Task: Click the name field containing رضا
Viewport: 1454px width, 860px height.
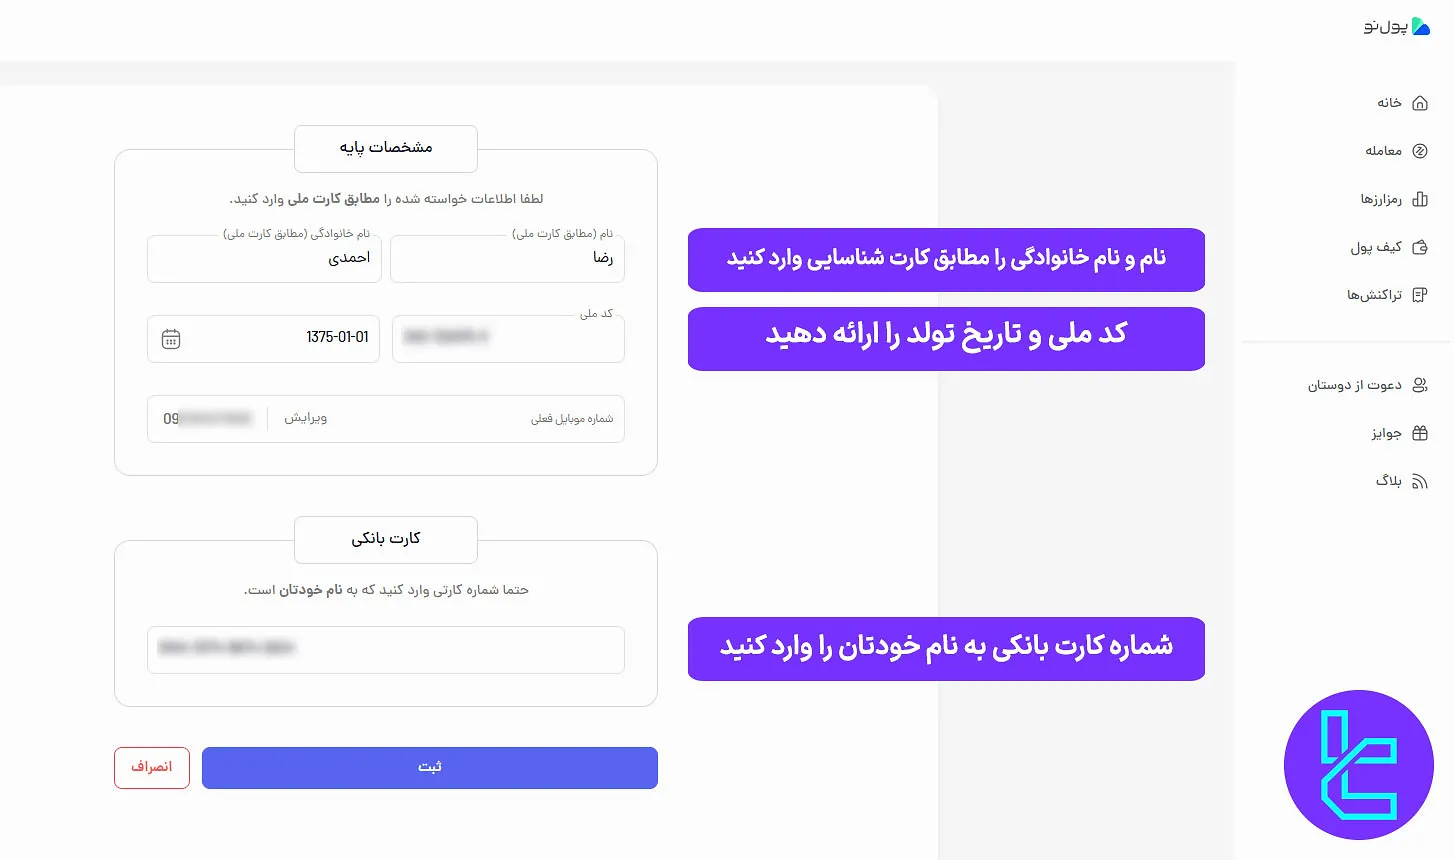Action: (507, 258)
